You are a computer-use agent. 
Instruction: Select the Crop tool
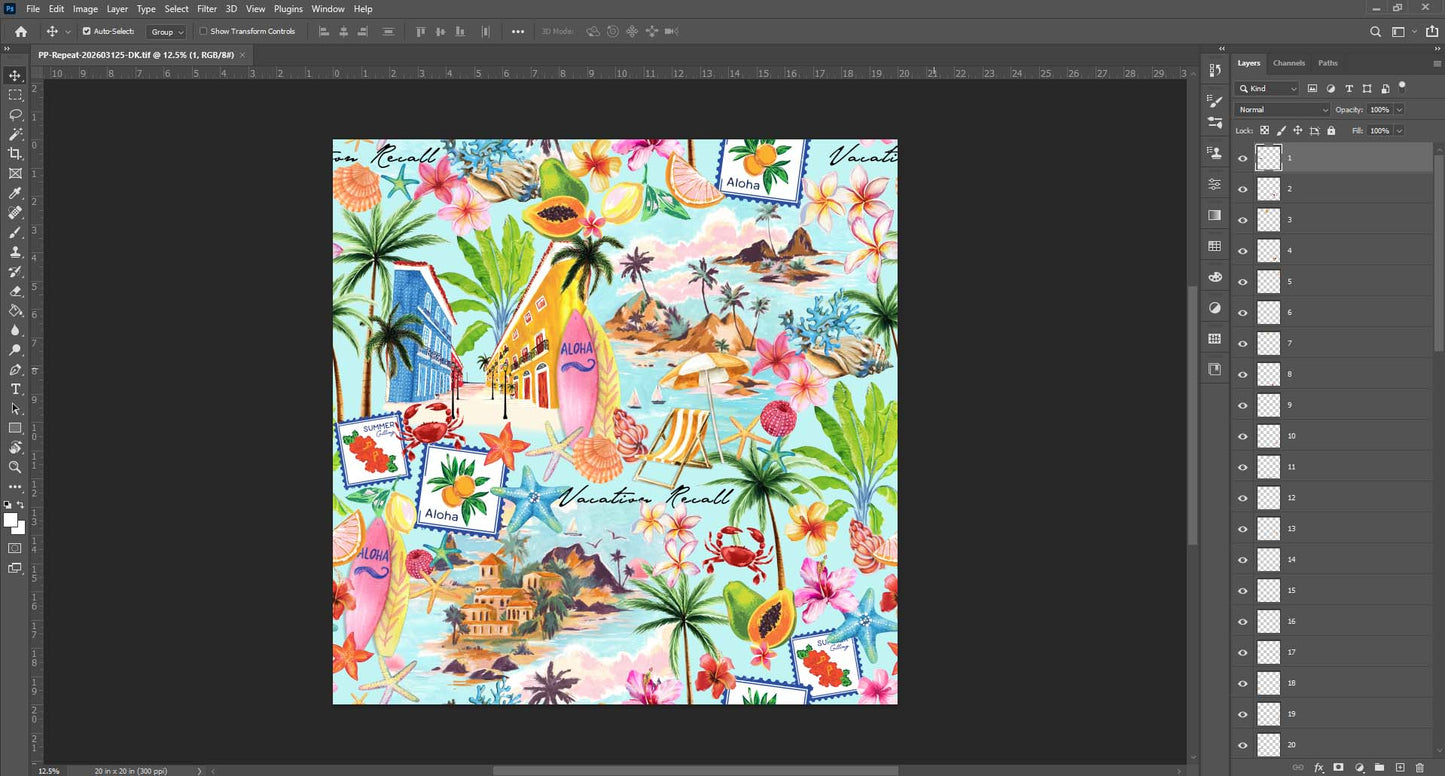click(15, 153)
